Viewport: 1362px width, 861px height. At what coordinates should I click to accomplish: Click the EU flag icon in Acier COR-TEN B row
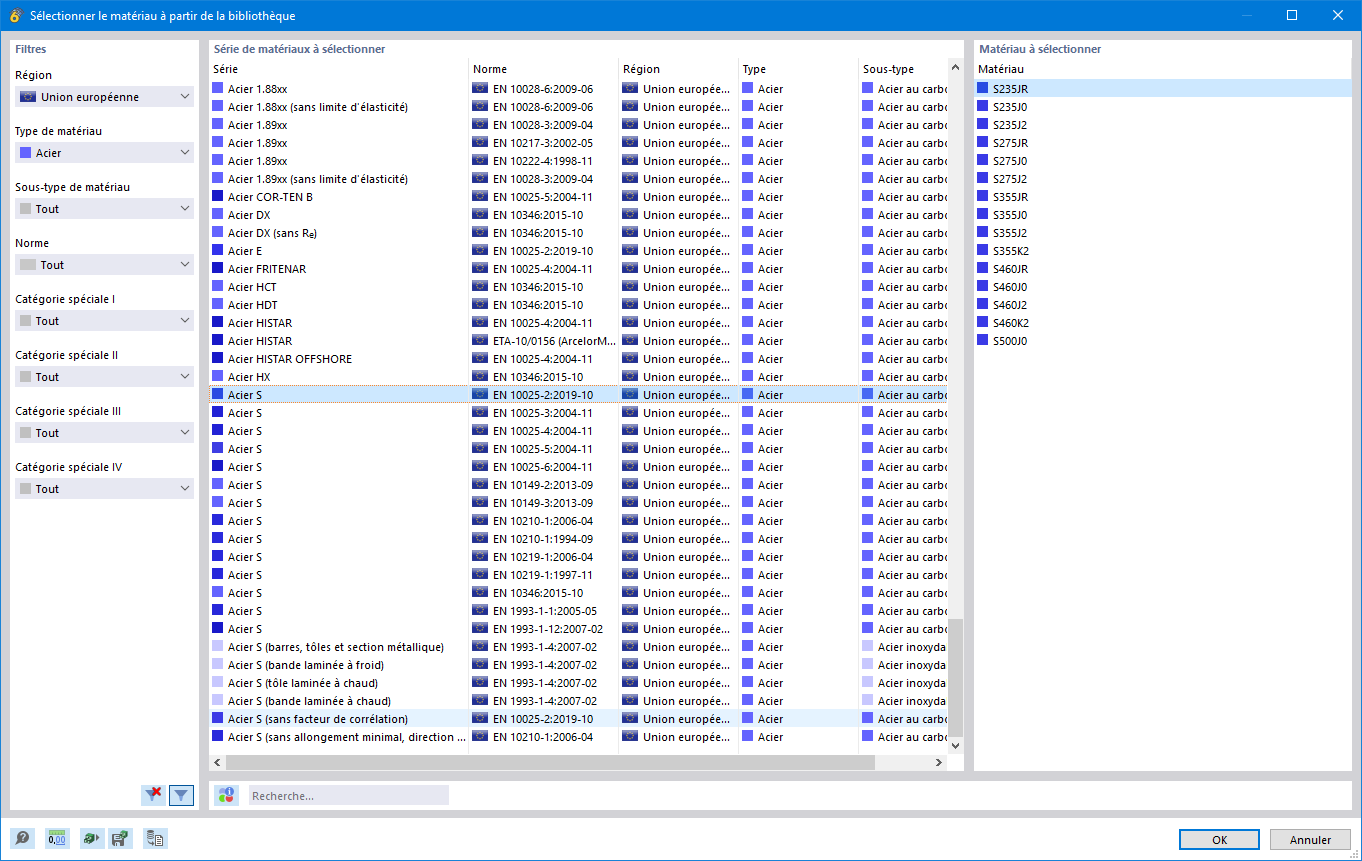pyautogui.click(x=481, y=197)
